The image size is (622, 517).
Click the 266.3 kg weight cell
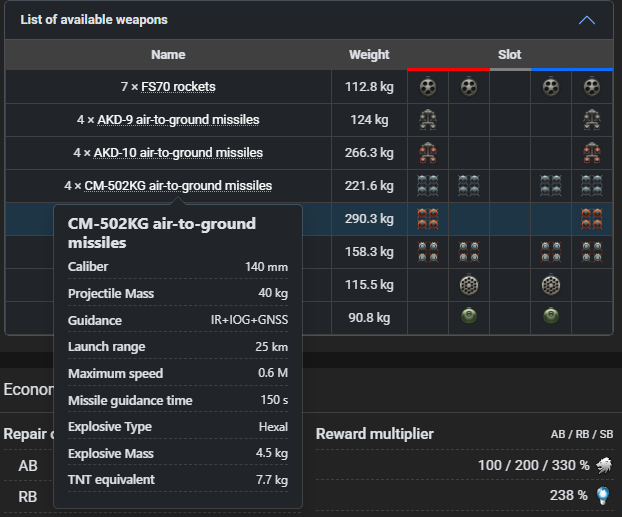[369, 152]
